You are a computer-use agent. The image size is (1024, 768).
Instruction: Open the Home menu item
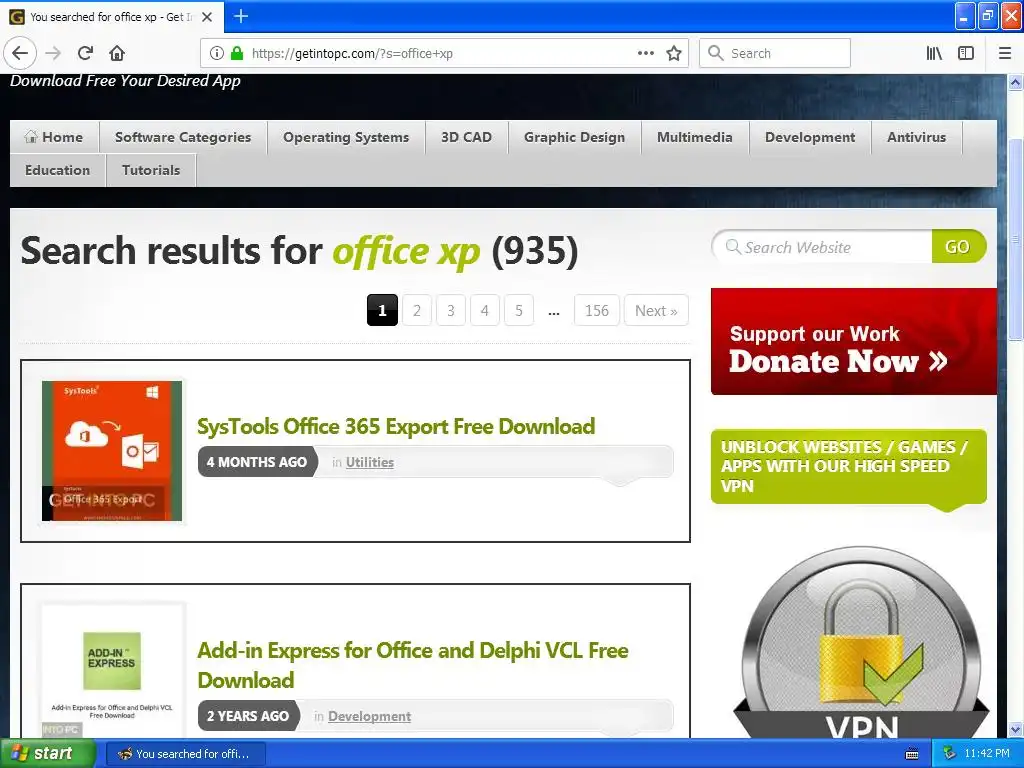(x=54, y=137)
